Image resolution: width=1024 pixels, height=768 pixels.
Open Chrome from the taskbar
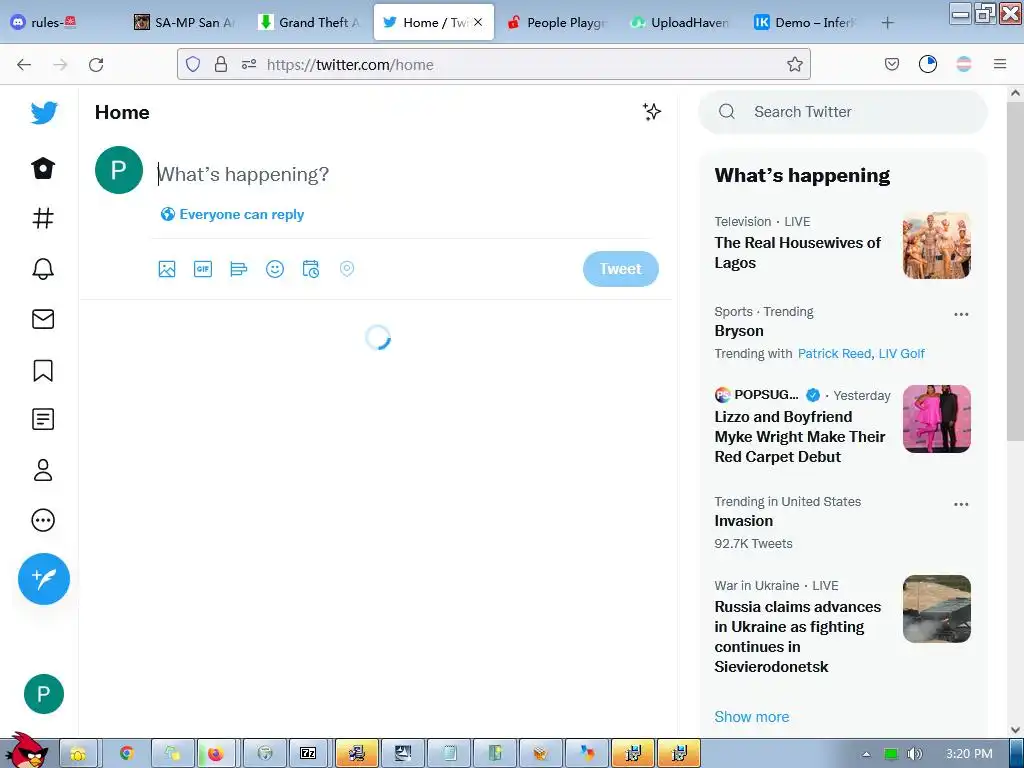point(126,754)
